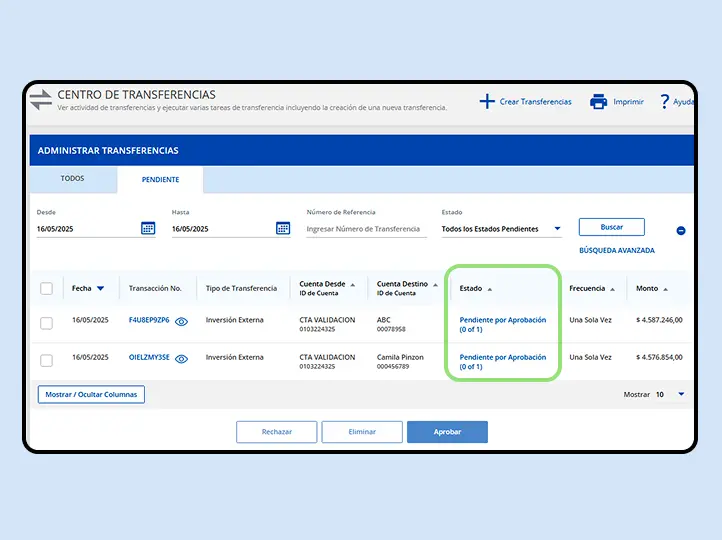View details eye icon for OIELZMY3SE
This screenshot has height=540, width=722.
click(x=181, y=359)
